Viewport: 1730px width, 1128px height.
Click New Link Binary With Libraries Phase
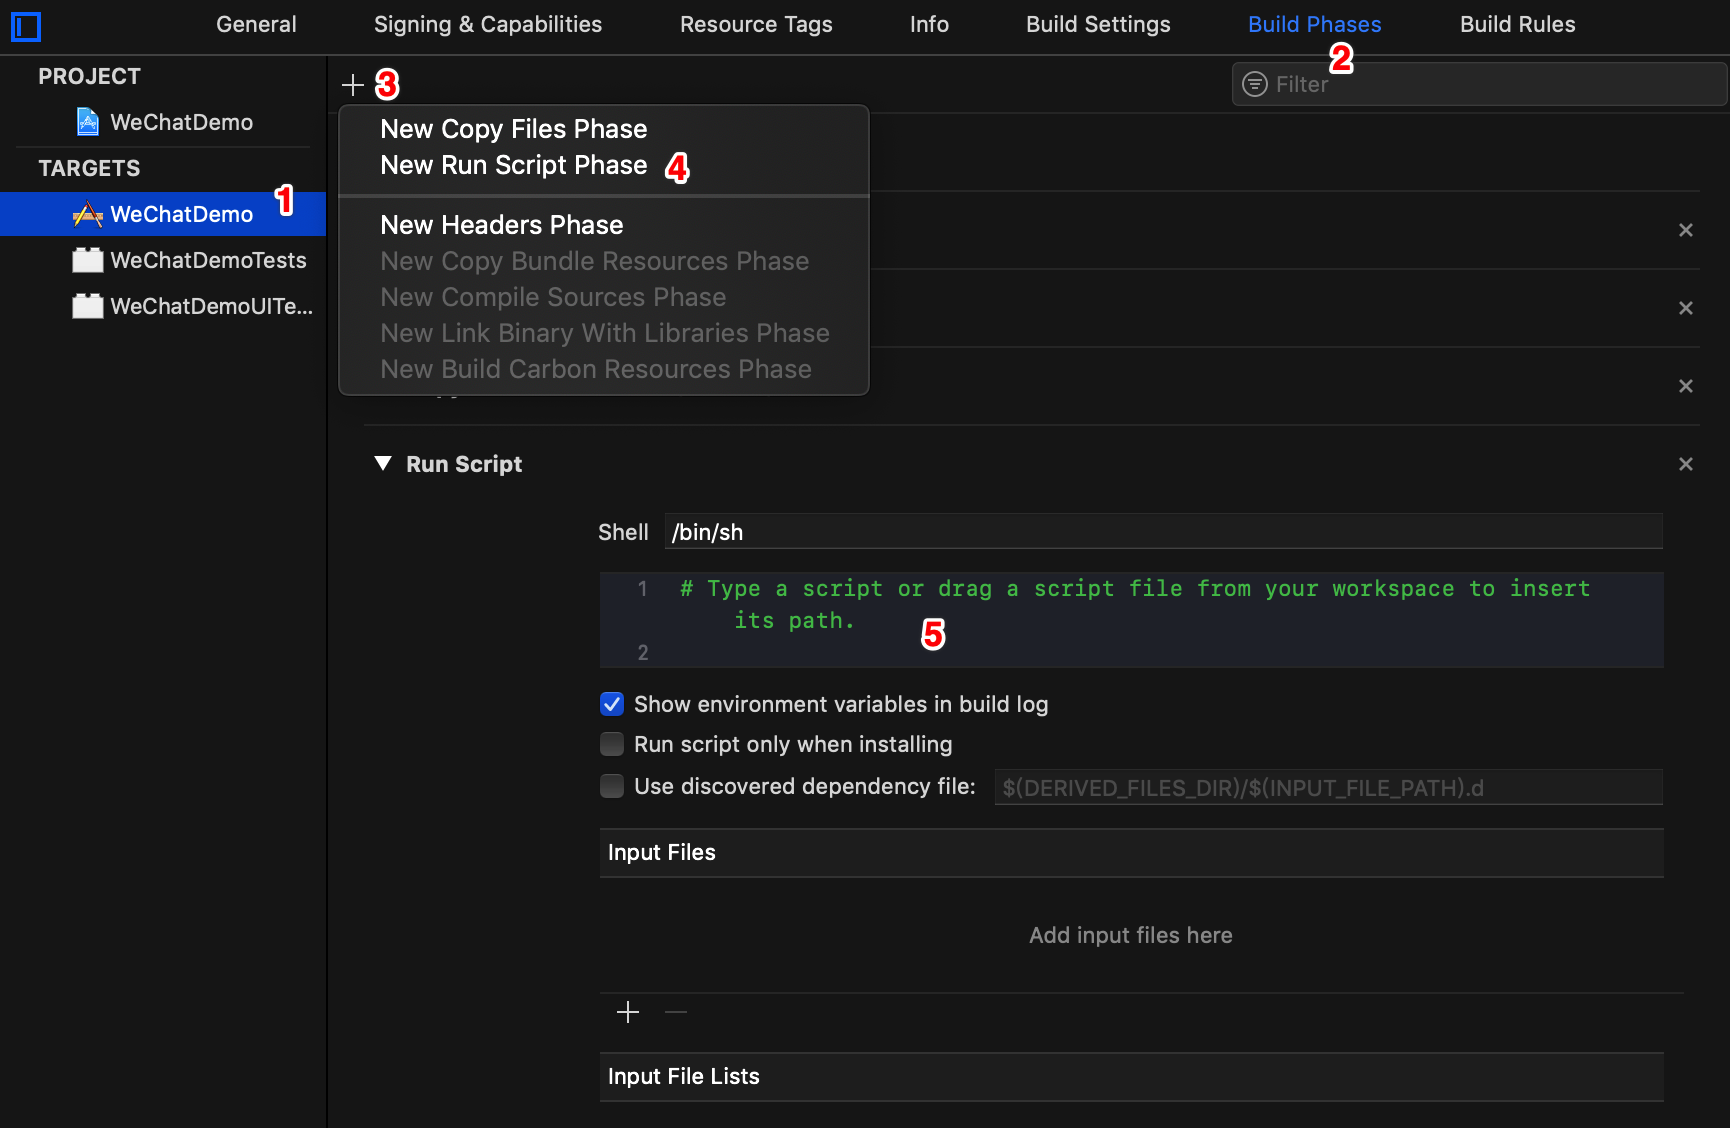[x=604, y=333]
